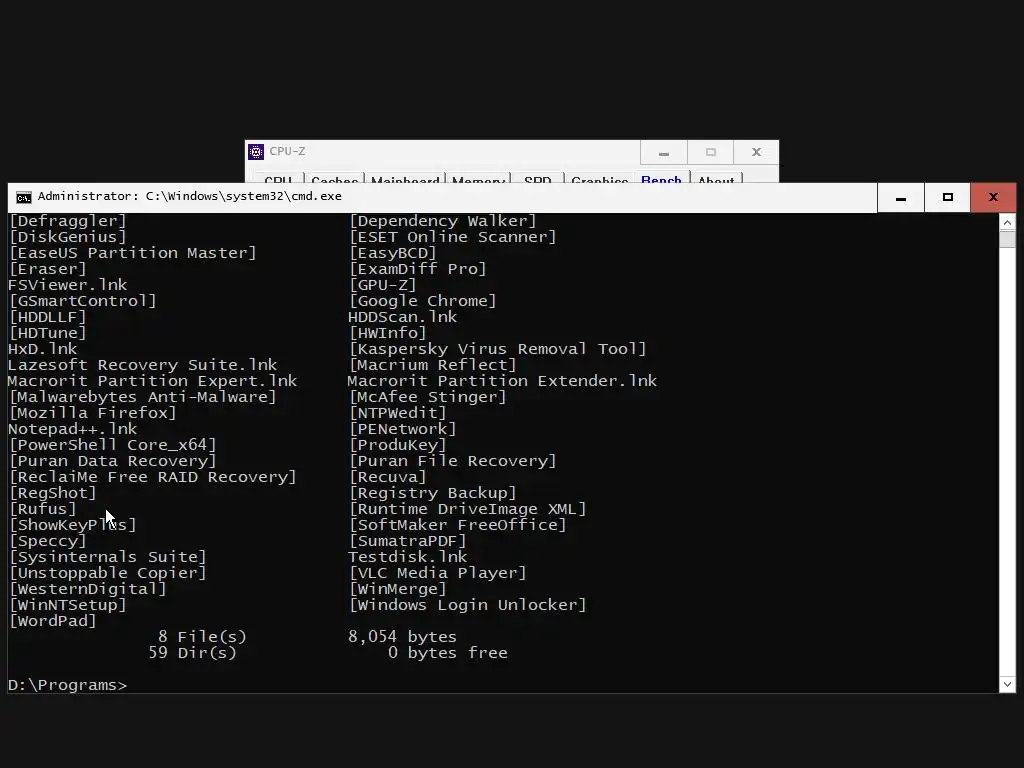Image resolution: width=1024 pixels, height=768 pixels.
Task: Click the [Eraser] directory entry
Action: pos(47,269)
